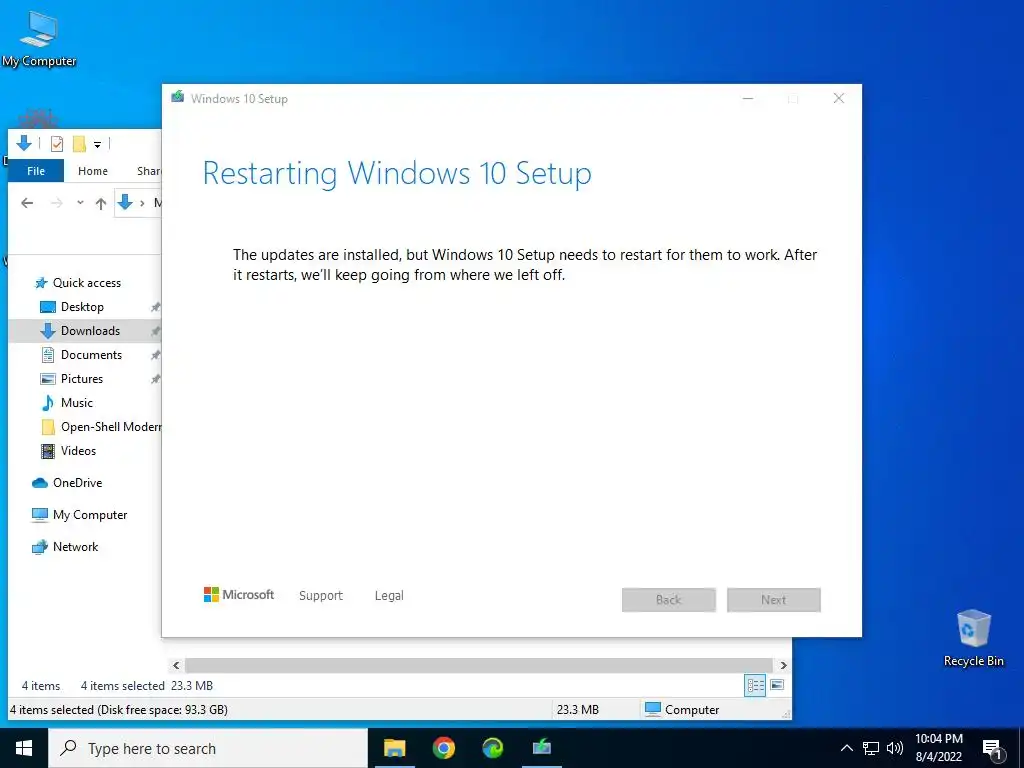Screen dimensions: 1024x768
Task: Minimize the Windows 10 Setup window
Action: click(x=748, y=99)
